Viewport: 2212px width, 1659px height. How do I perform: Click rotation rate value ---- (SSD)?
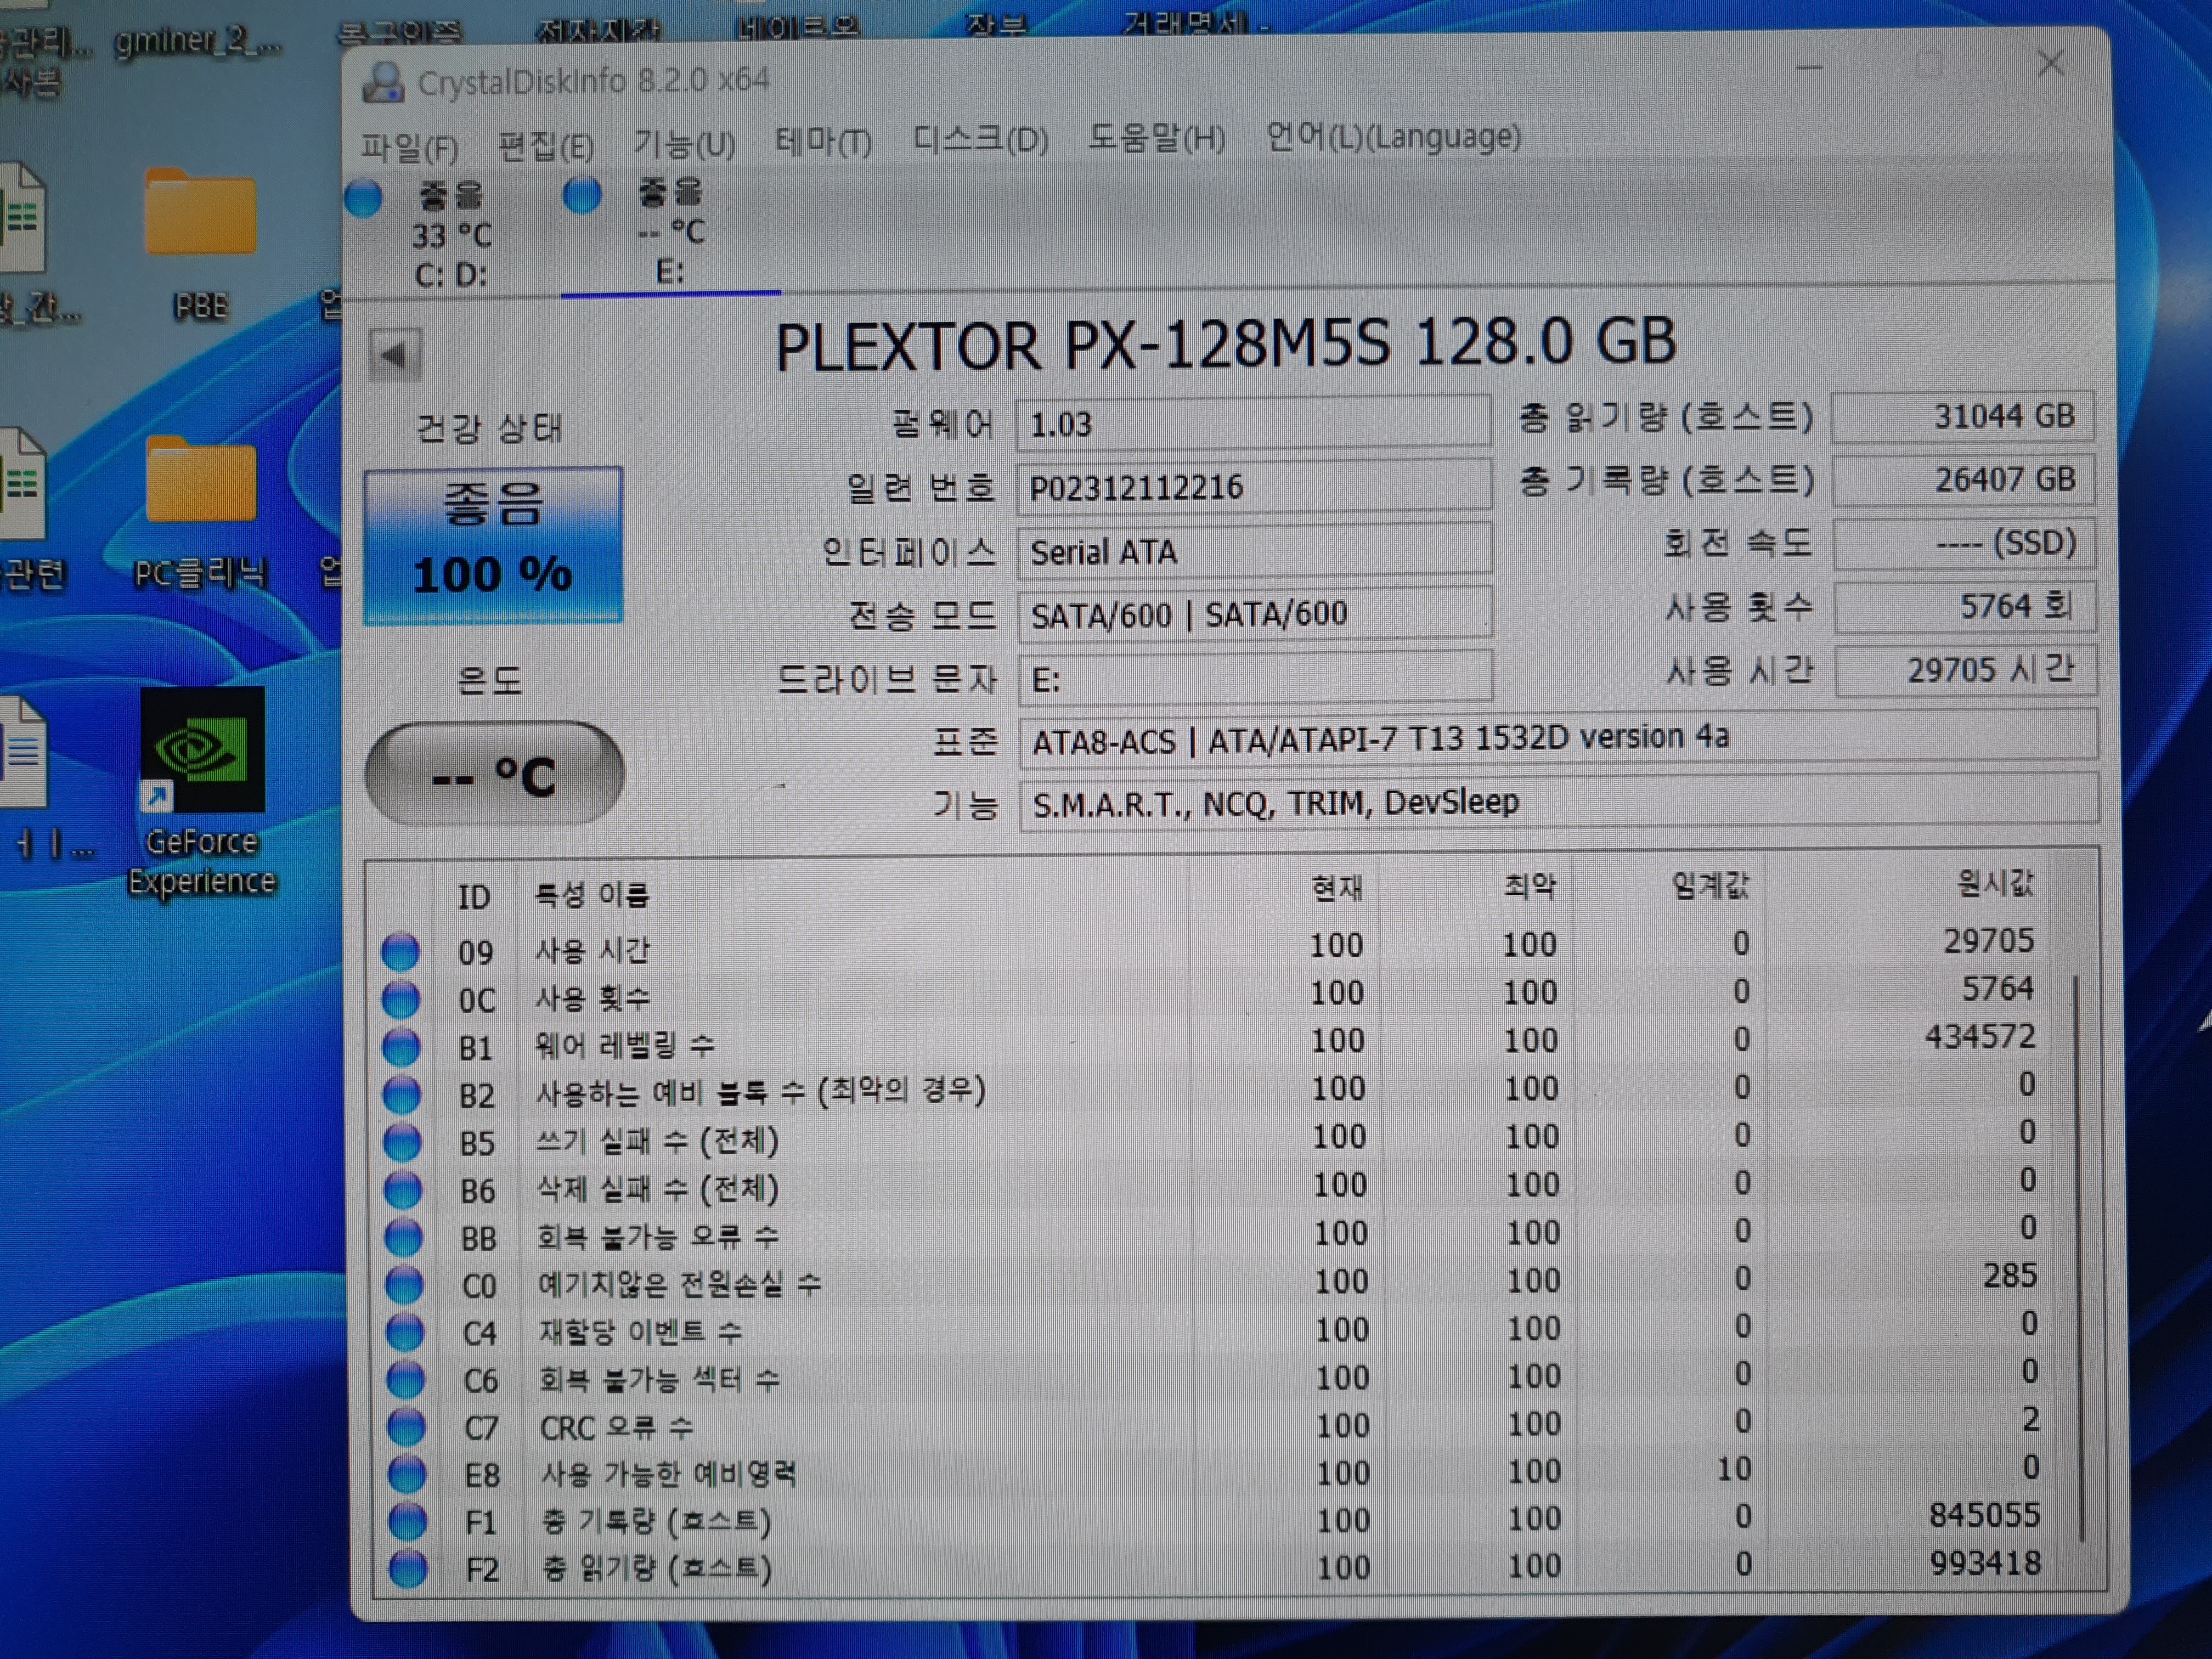click(x=1965, y=543)
